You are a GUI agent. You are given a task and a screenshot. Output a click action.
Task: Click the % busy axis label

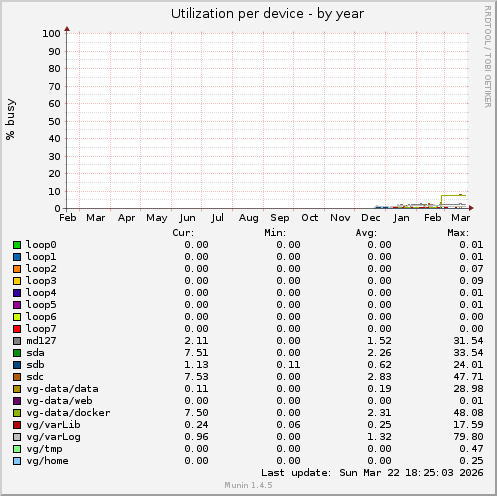(x=10, y=119)
